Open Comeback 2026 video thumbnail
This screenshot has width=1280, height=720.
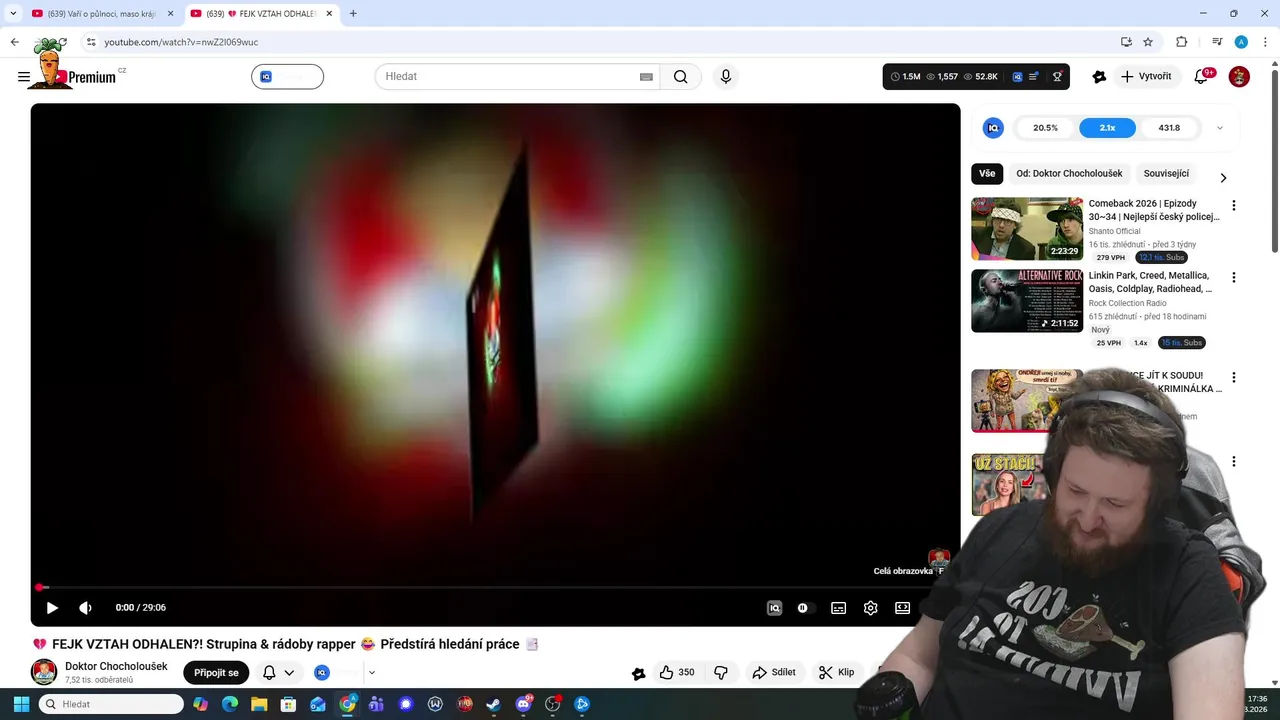(x=1027, y=229)
